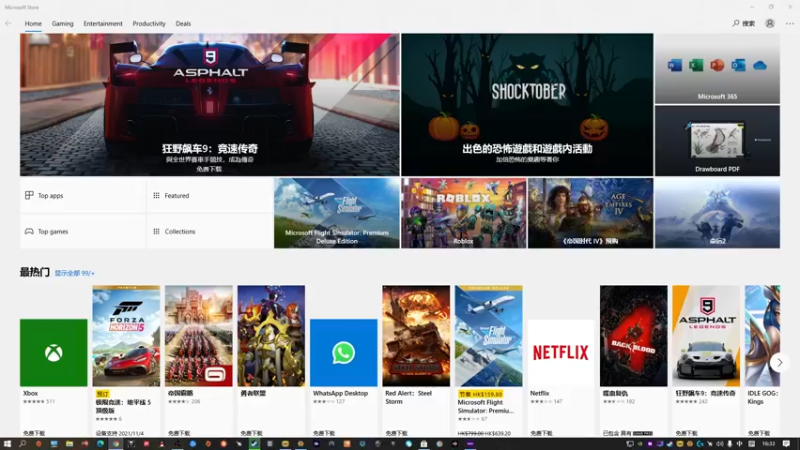Open the Entertainment tab

pos(103,23)
